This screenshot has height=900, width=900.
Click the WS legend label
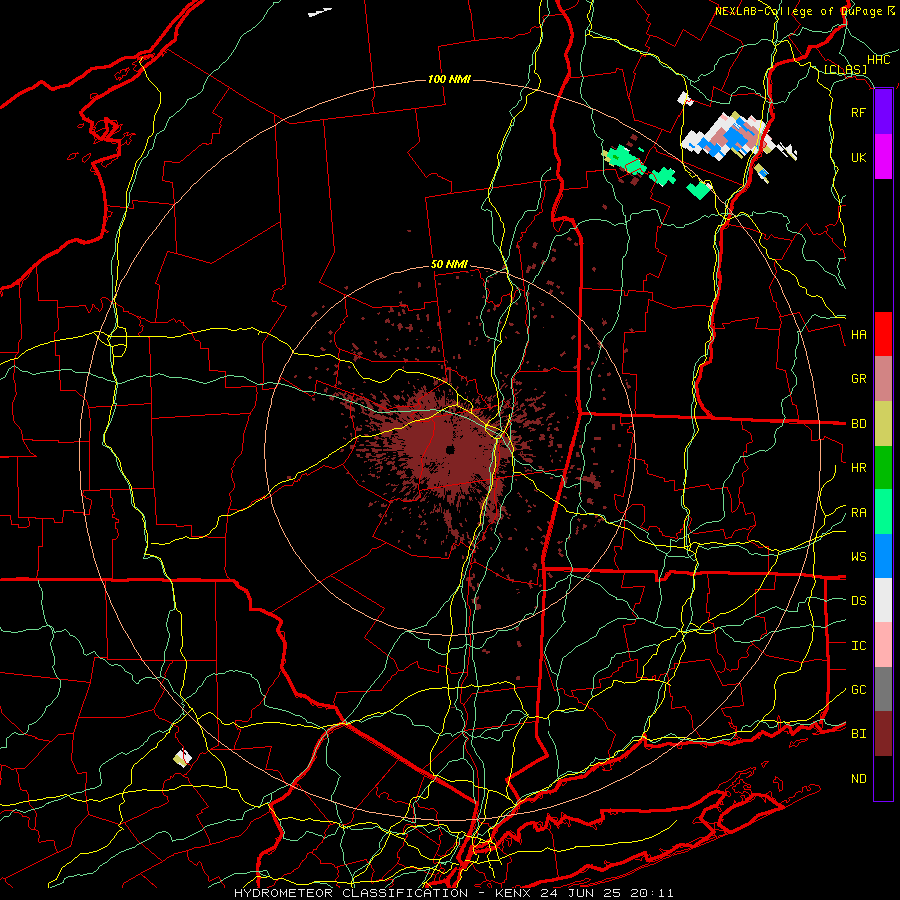(859, 557)
